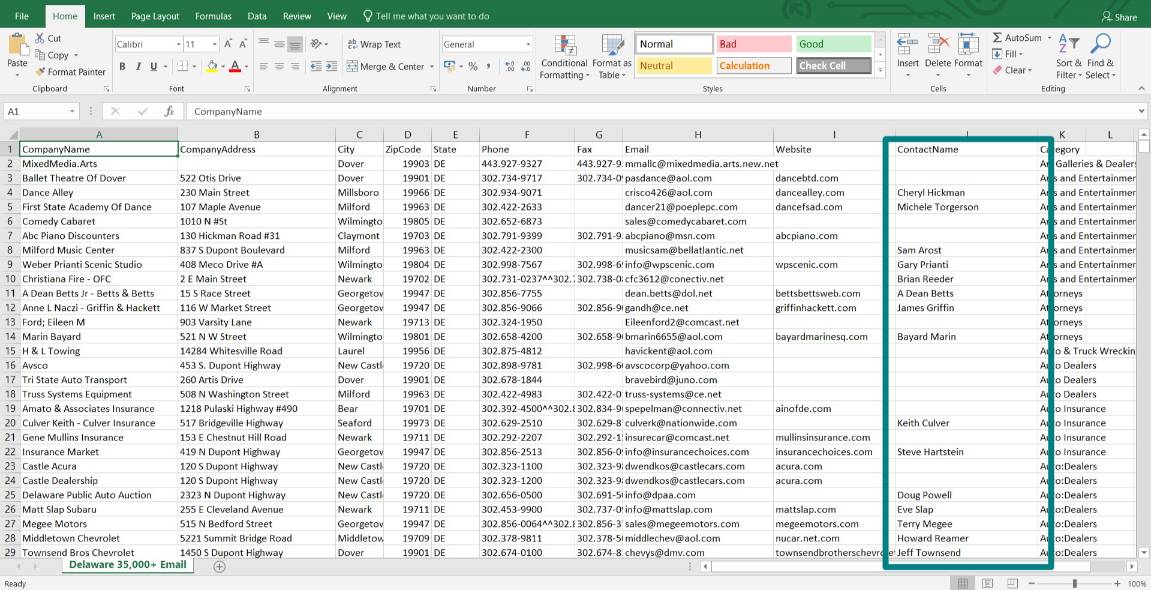Switch to the View tab

coord(337,16)
